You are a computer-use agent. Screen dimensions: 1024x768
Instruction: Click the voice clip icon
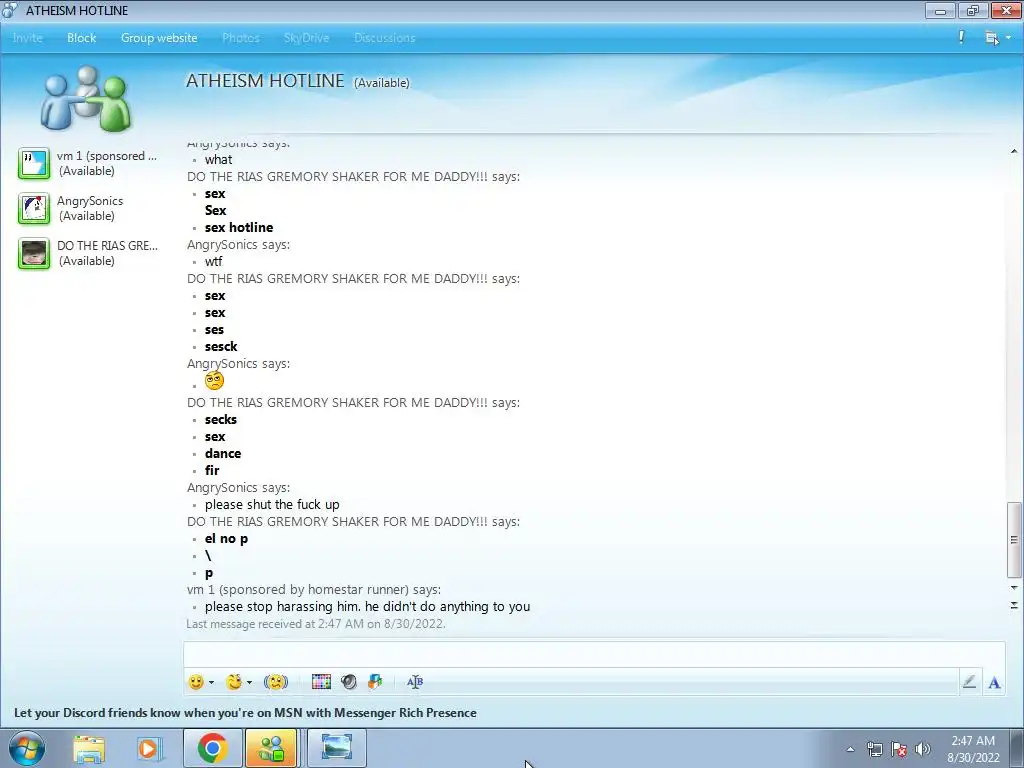pyautogui.click(x=349, y=682)
